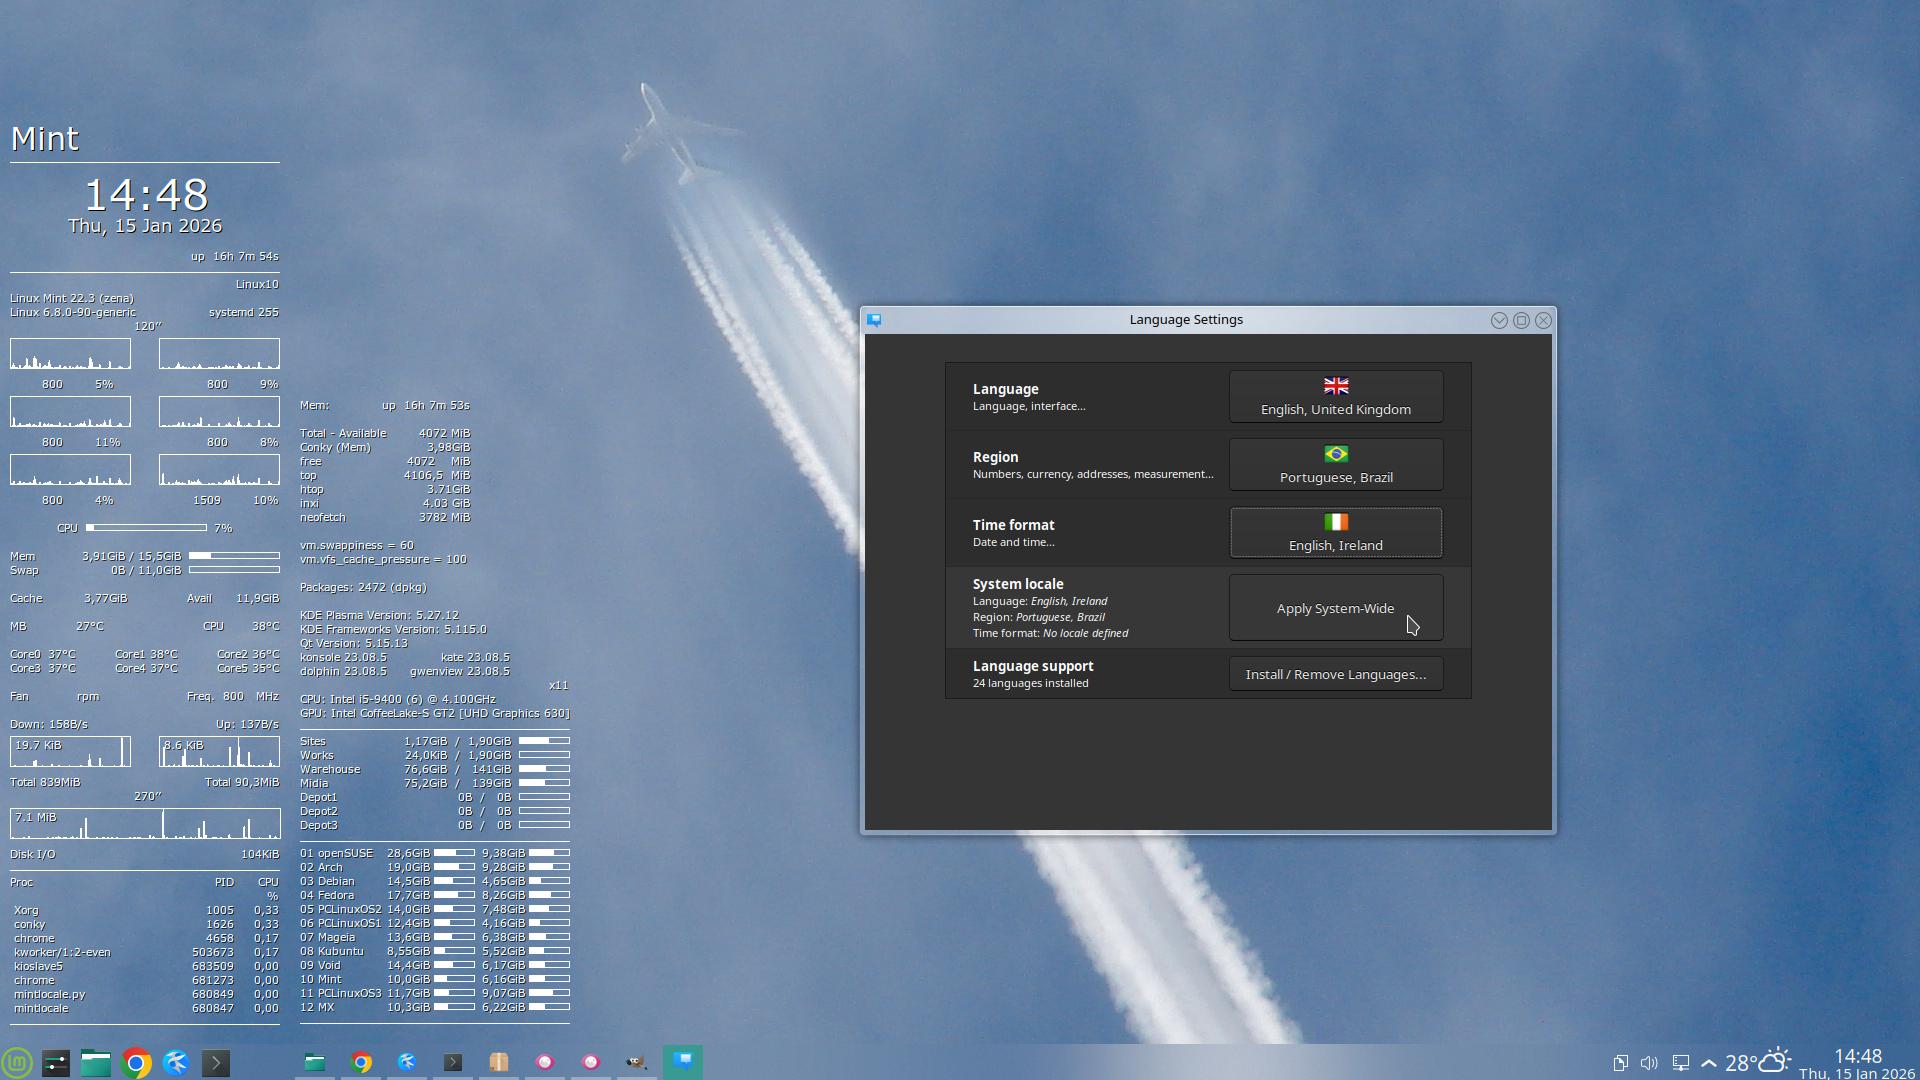Open the clipboard tray icon
The image size is (1920, 1080).
pos(1620,1063)
